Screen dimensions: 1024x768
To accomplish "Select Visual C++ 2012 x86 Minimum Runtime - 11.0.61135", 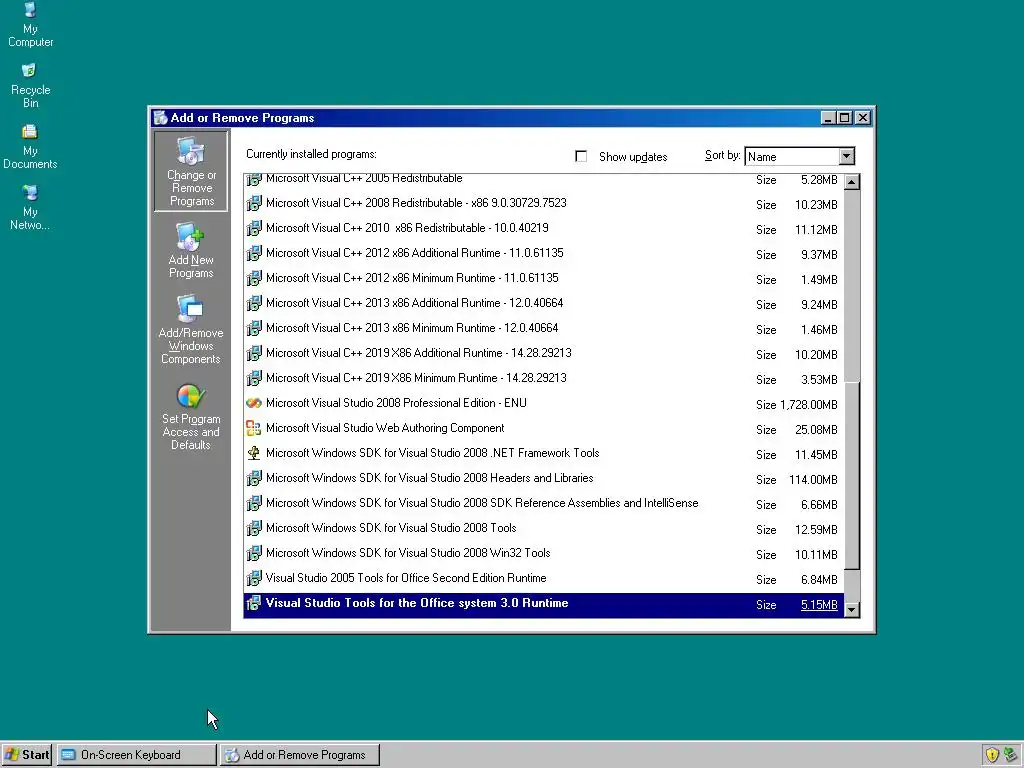I will [543, 279].
